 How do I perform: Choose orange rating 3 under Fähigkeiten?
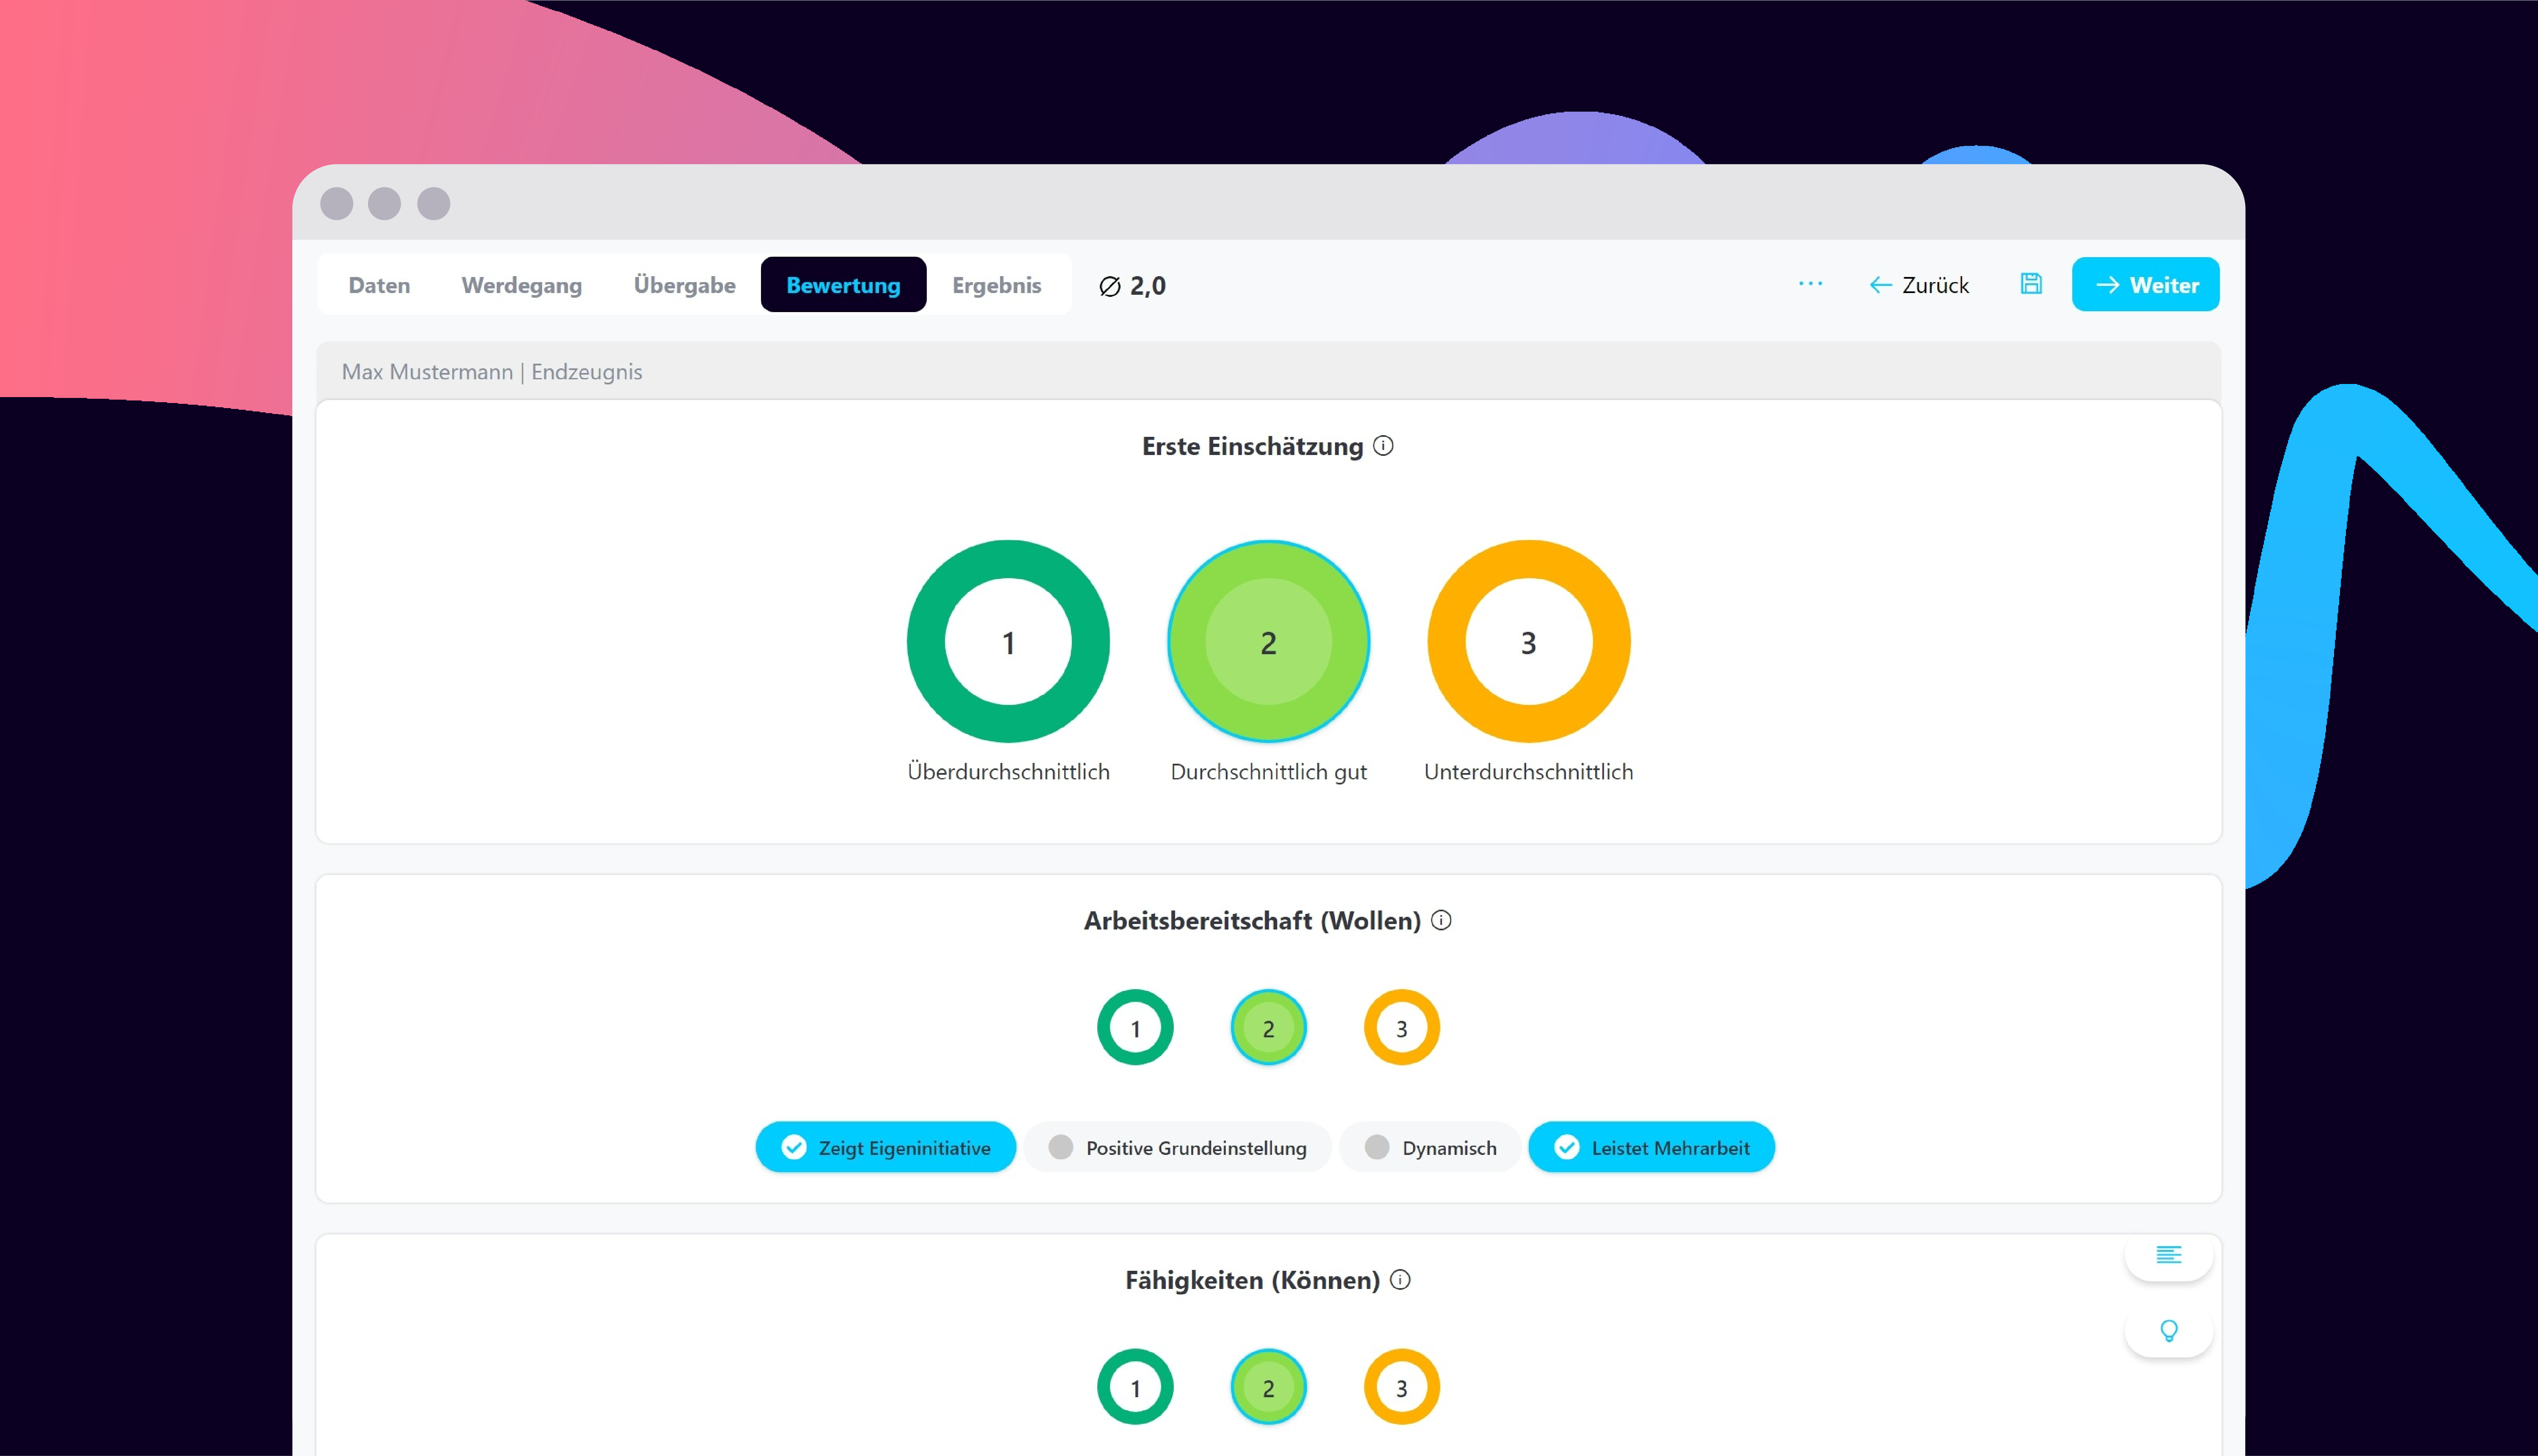1401,1388
